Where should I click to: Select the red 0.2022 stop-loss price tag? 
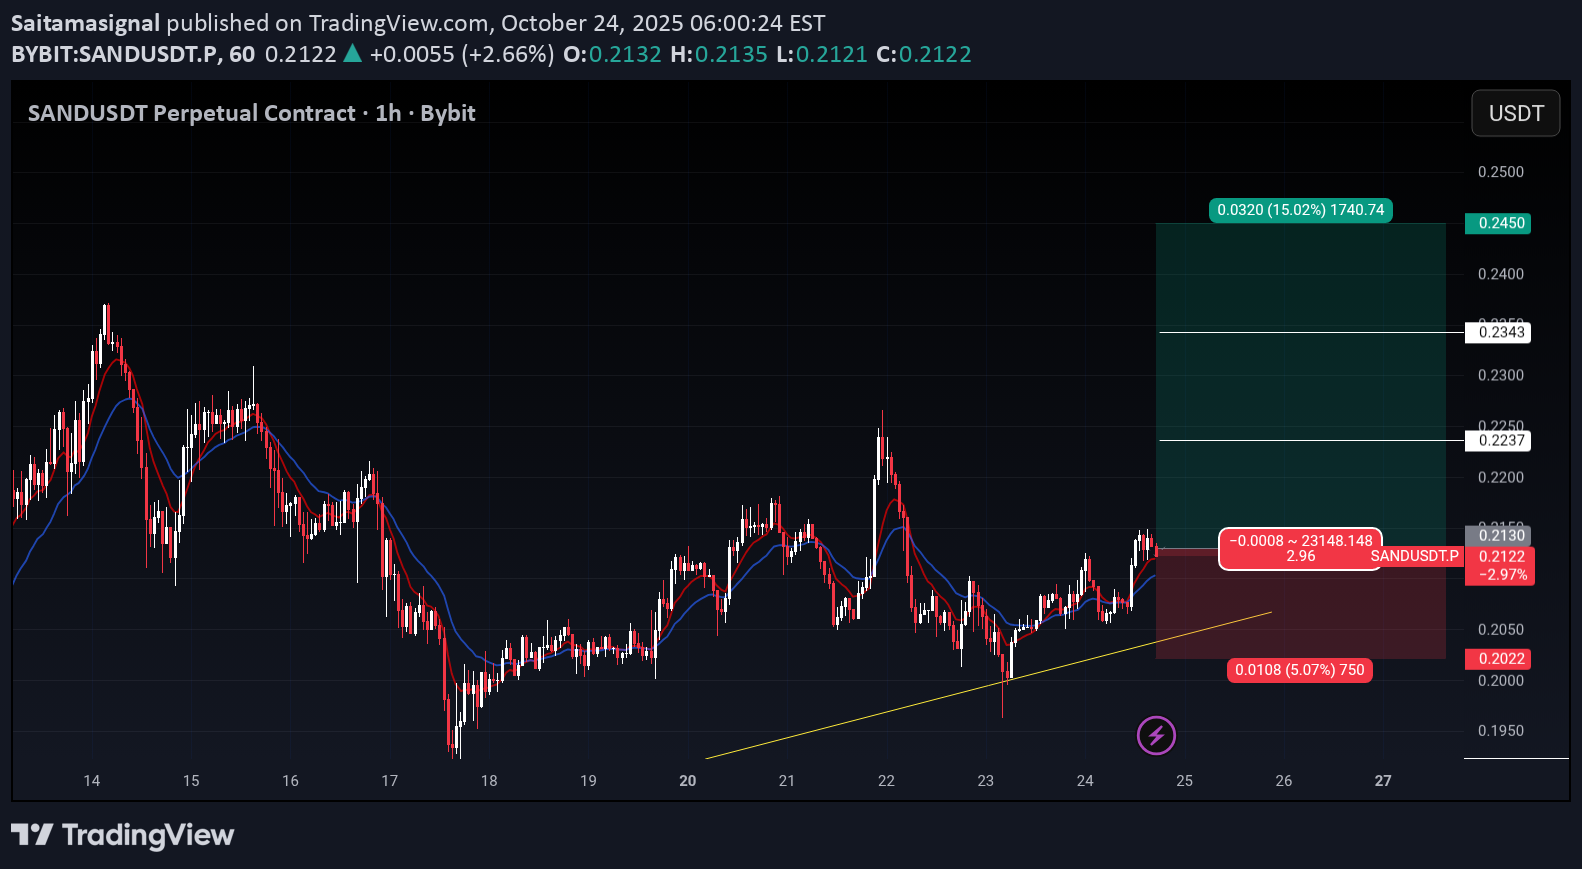[x=1497, y=658]
